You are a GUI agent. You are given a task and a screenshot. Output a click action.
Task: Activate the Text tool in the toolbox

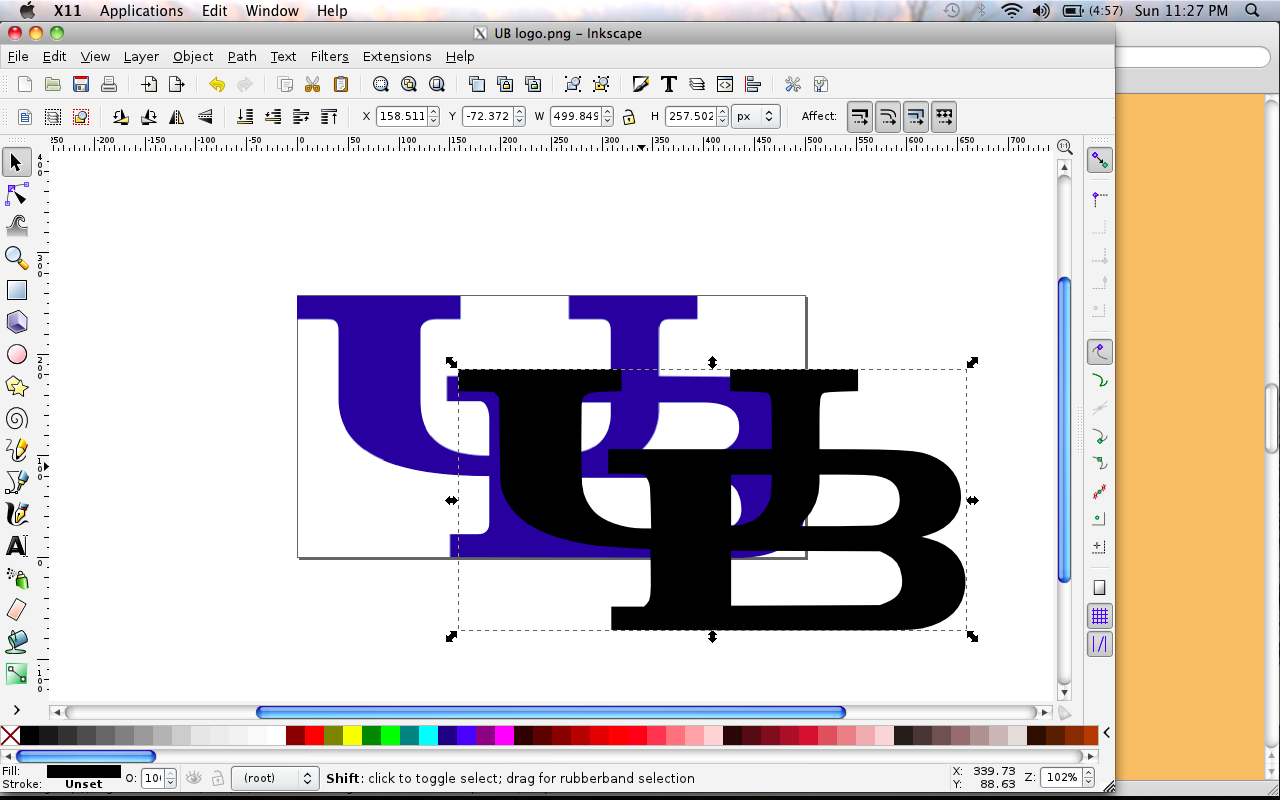pos(17,546)
